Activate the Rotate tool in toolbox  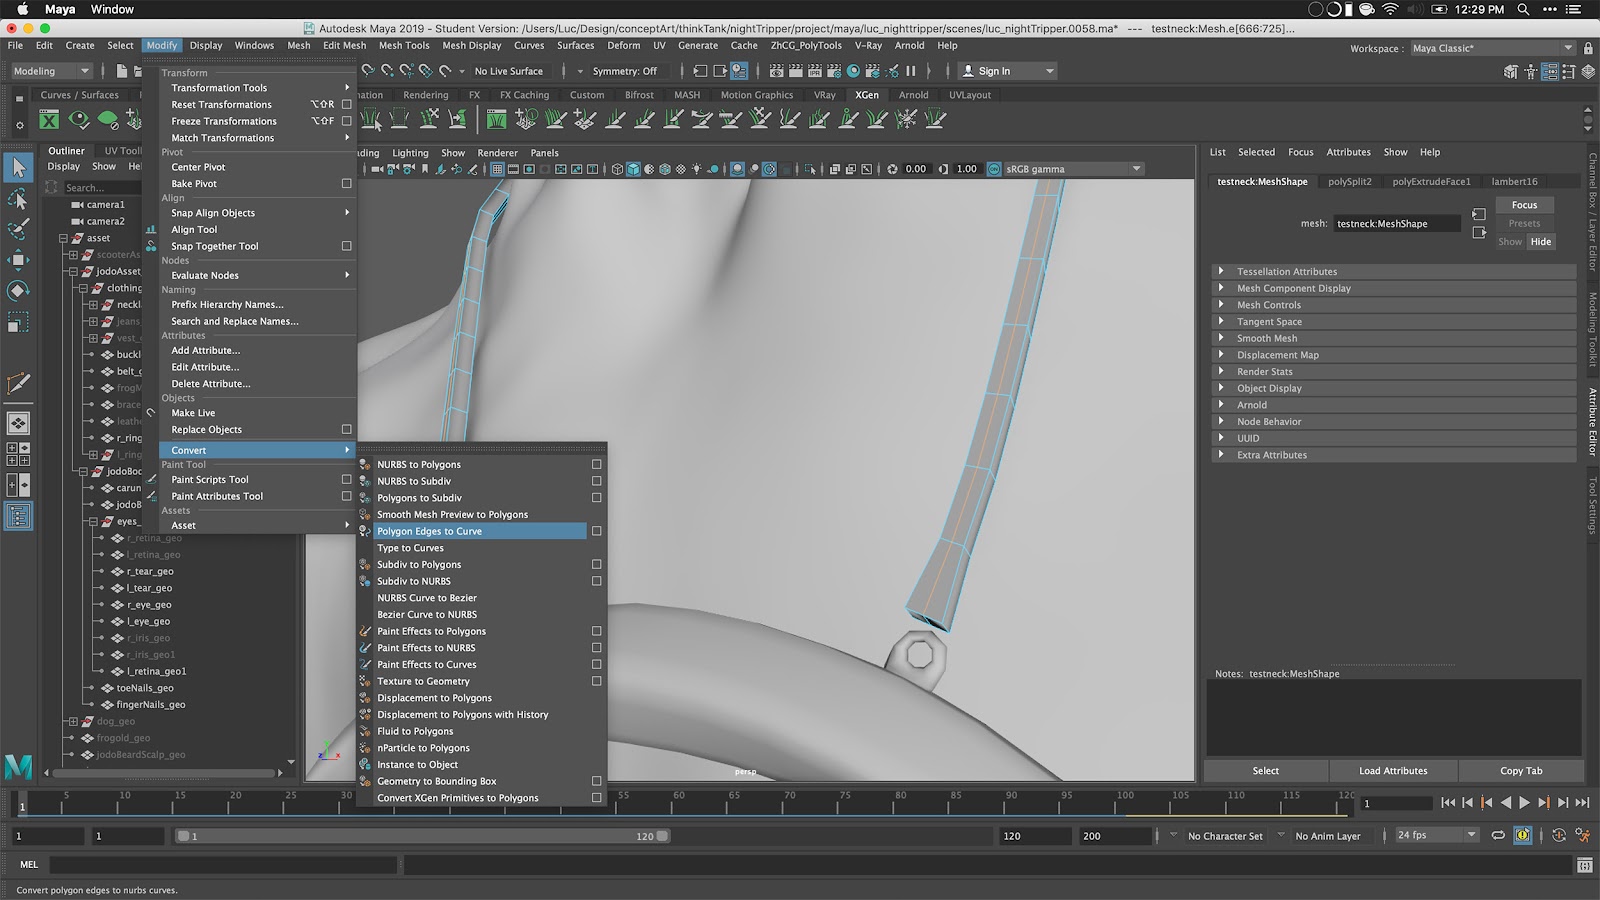click(x=18, y=291)
